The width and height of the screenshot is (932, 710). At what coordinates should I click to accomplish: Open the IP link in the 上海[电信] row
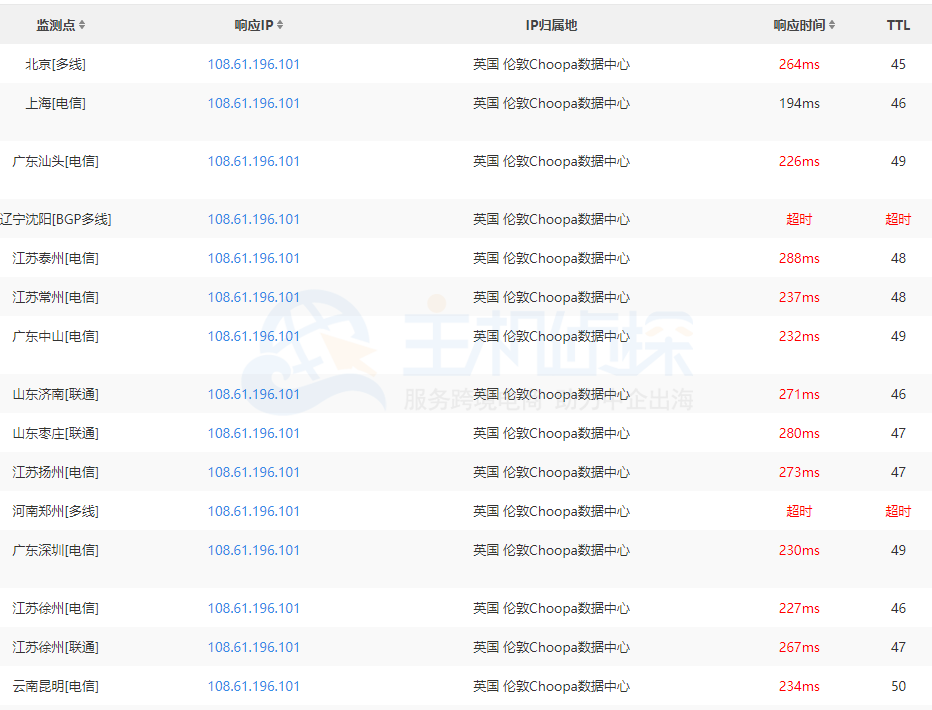tap(253, 102)
